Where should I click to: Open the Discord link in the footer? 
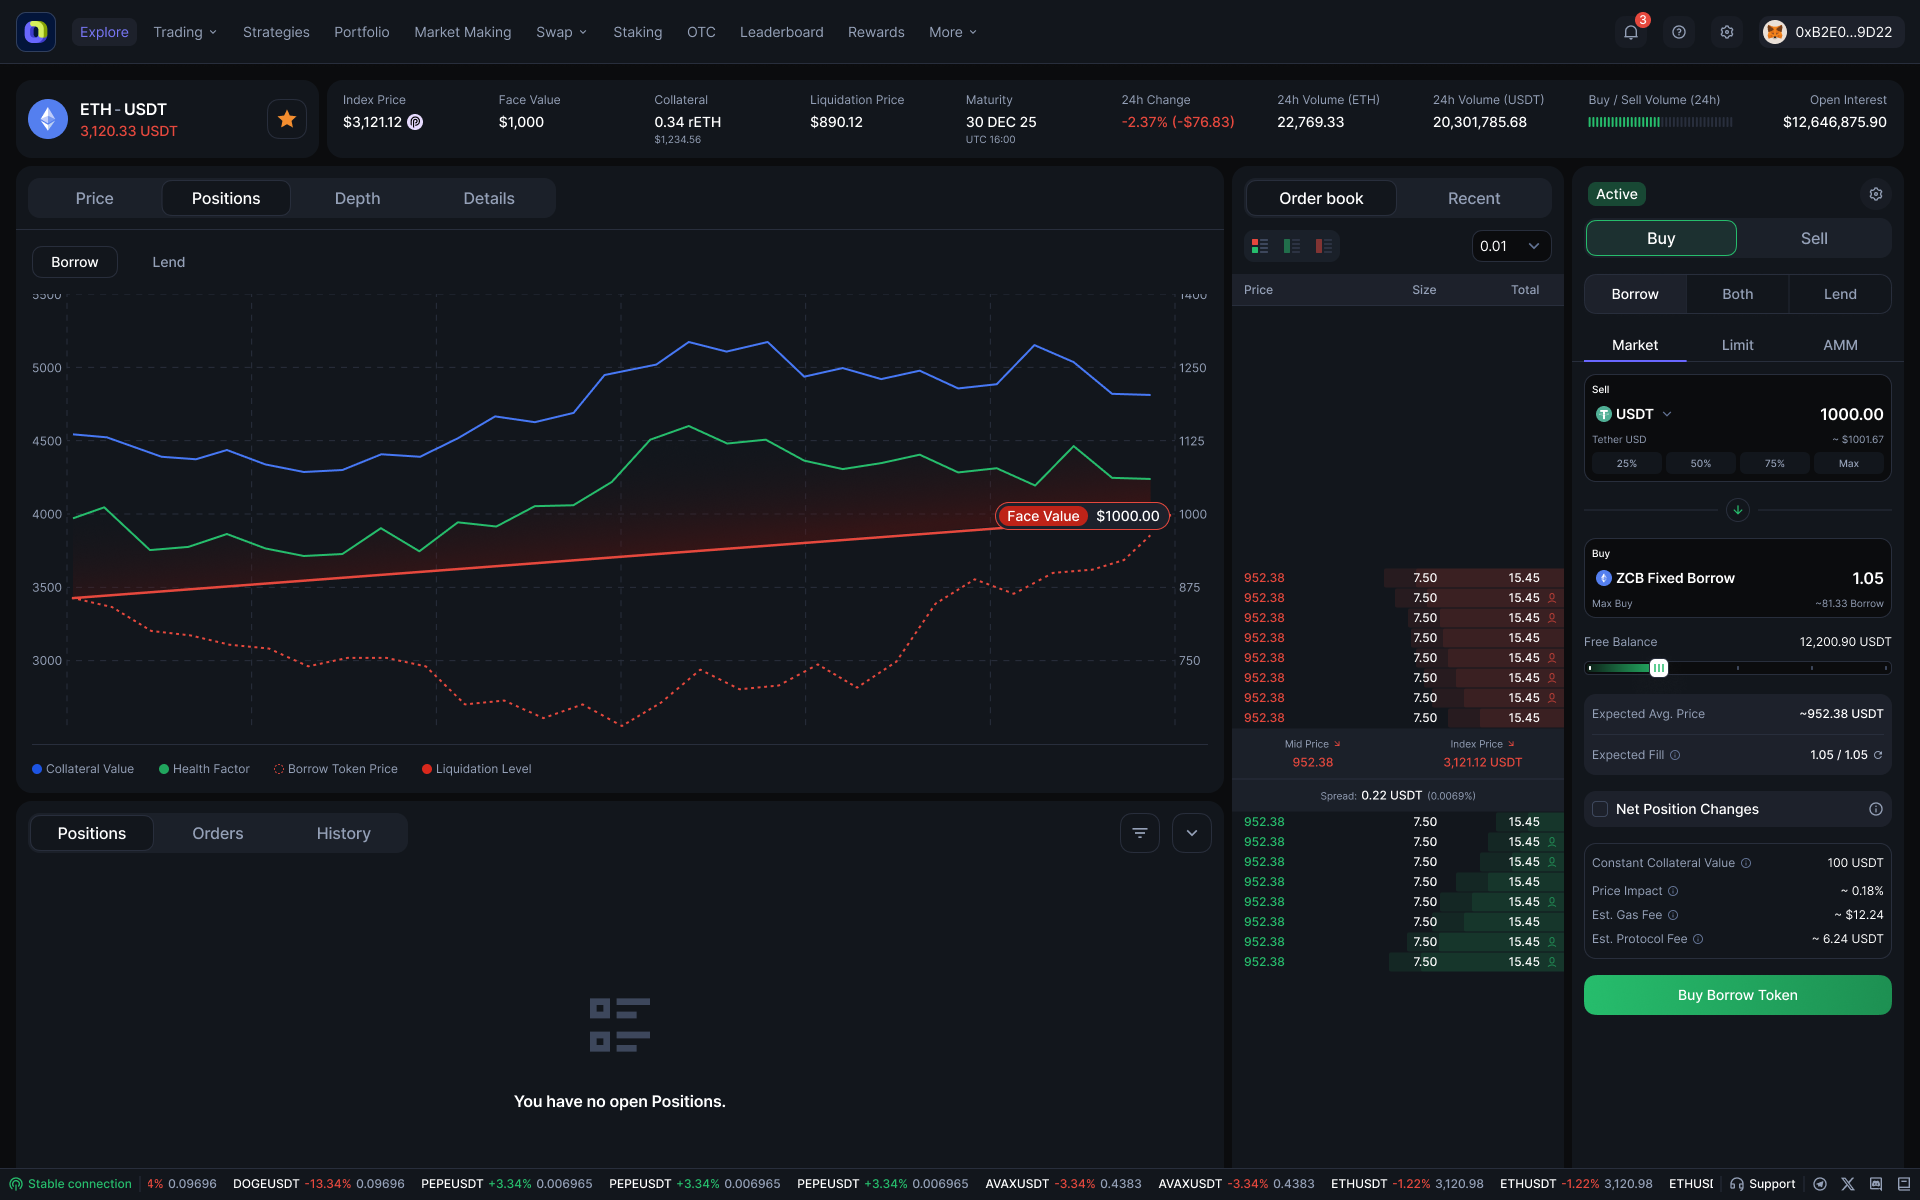[1876, 1184]
